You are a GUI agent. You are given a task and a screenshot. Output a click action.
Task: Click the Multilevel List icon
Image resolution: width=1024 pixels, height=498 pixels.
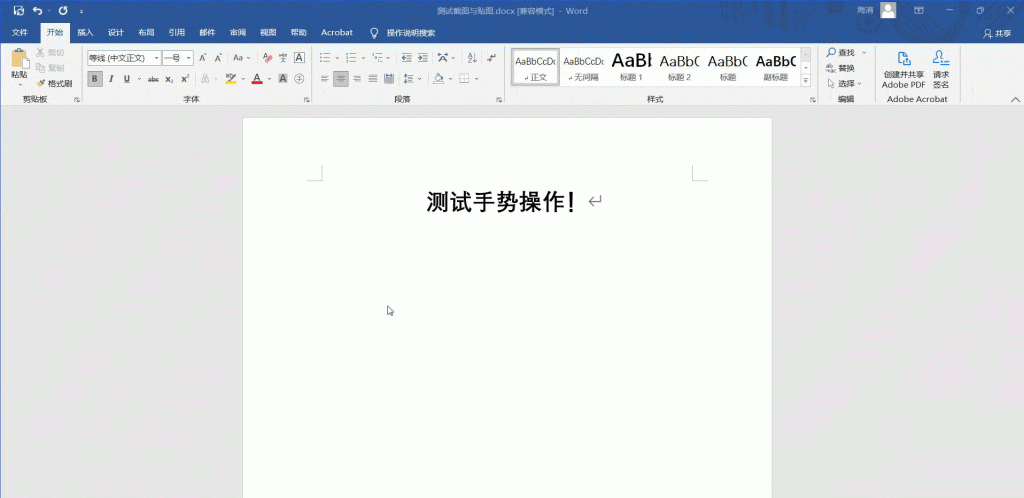click(x=377, y=58)
